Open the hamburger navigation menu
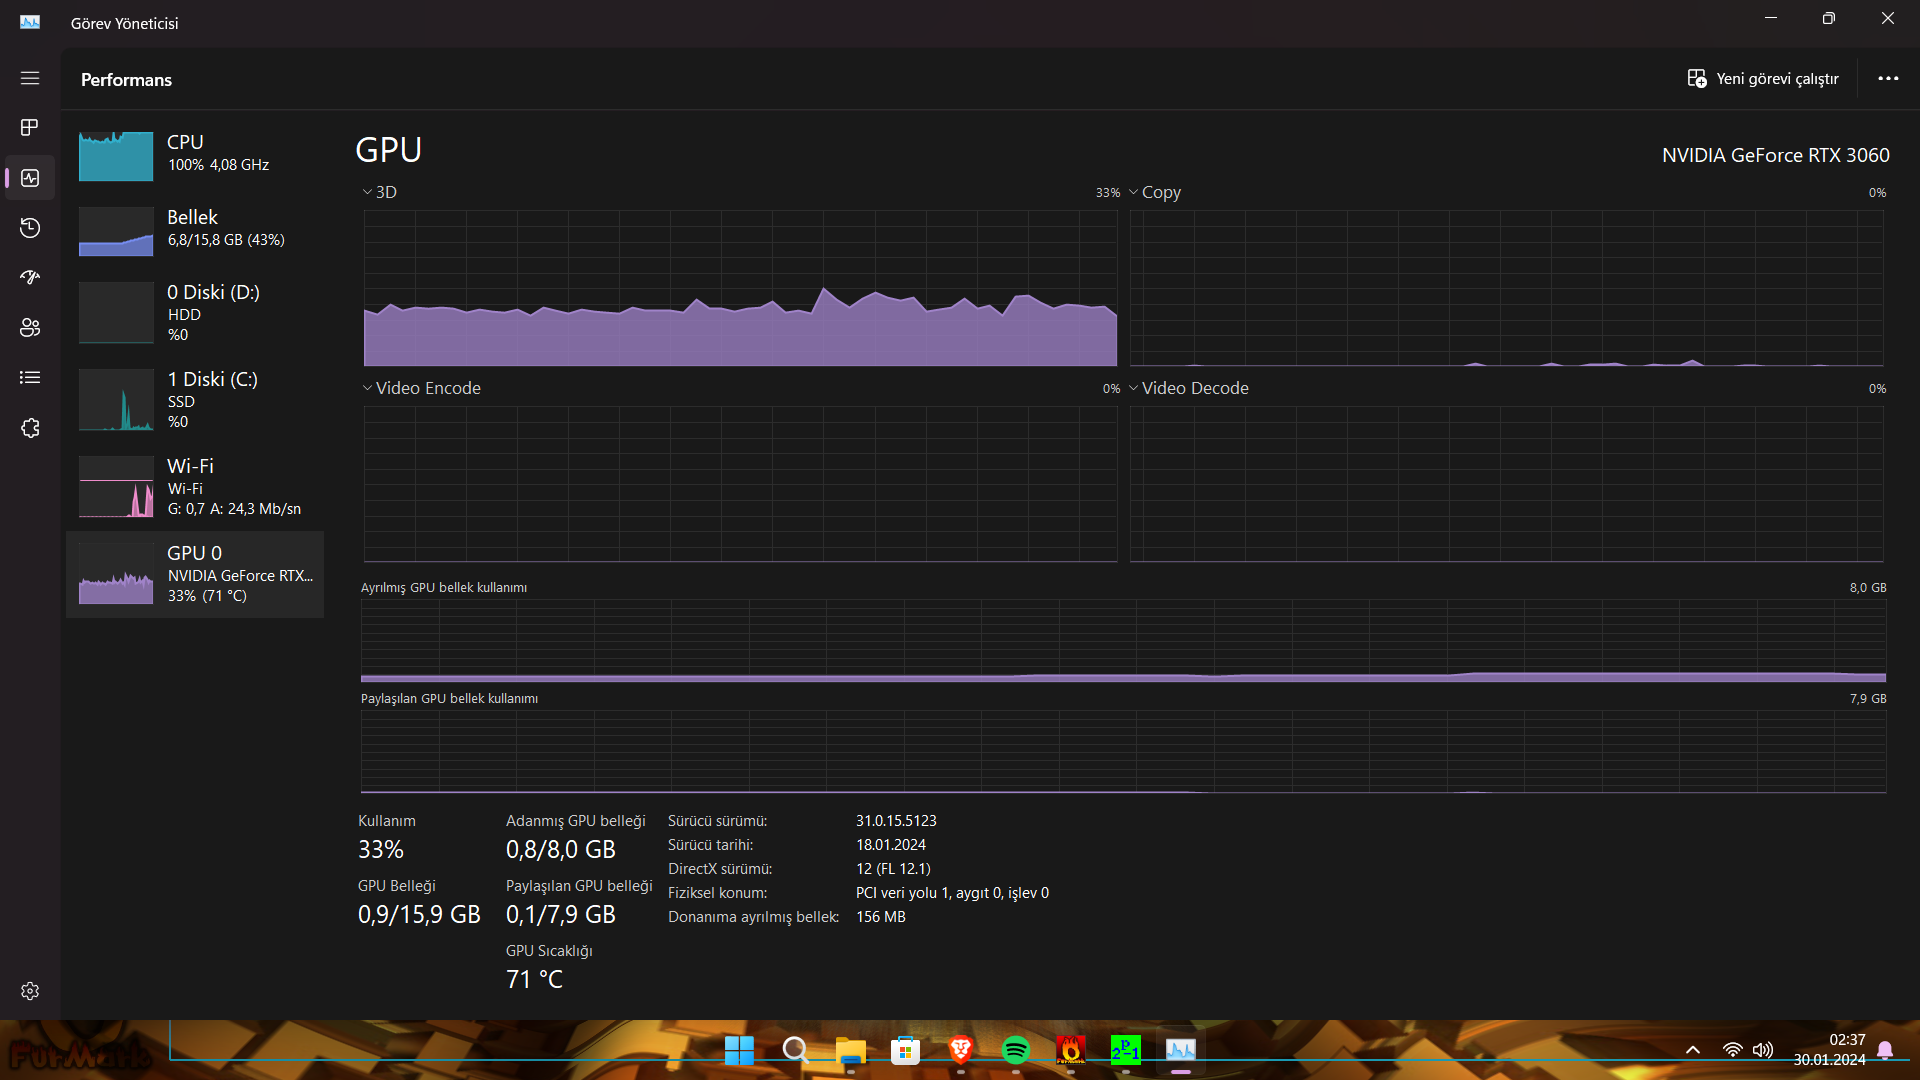This screenshot has width=1920, height=1080. pos(30,78)
